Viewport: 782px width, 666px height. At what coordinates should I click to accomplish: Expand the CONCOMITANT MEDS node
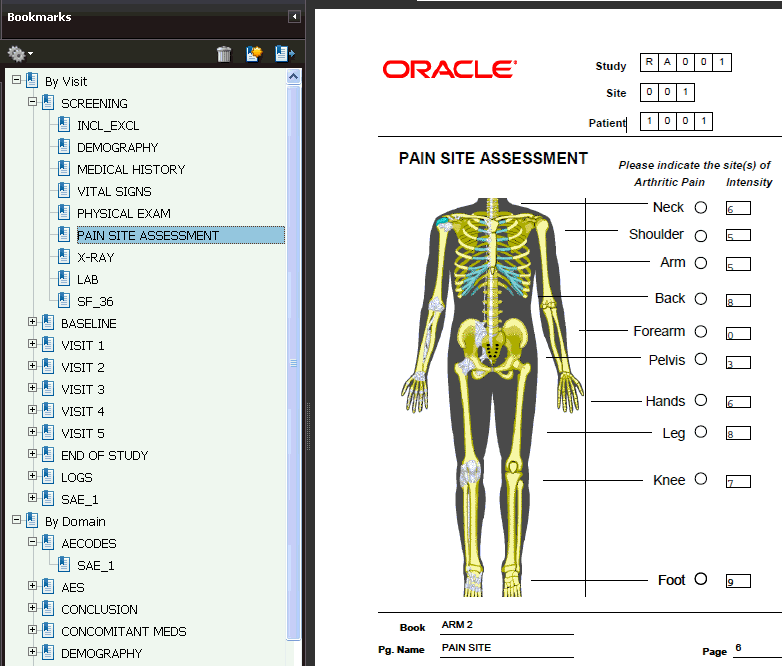[32, 630]
